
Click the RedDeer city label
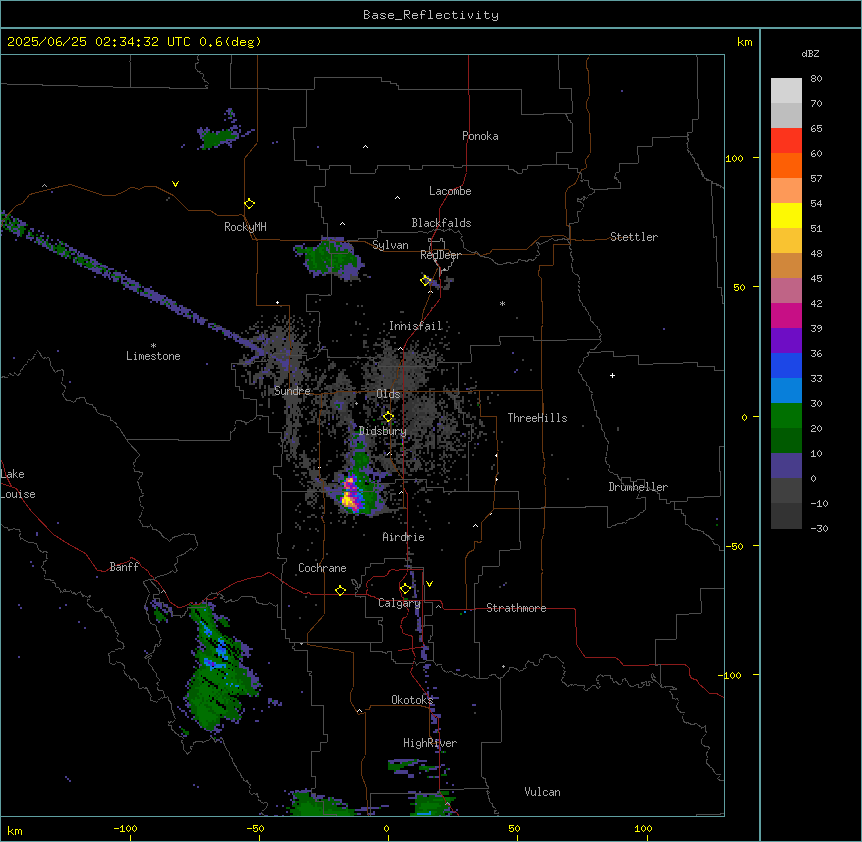pyautogui.click(x=441, y=255)
